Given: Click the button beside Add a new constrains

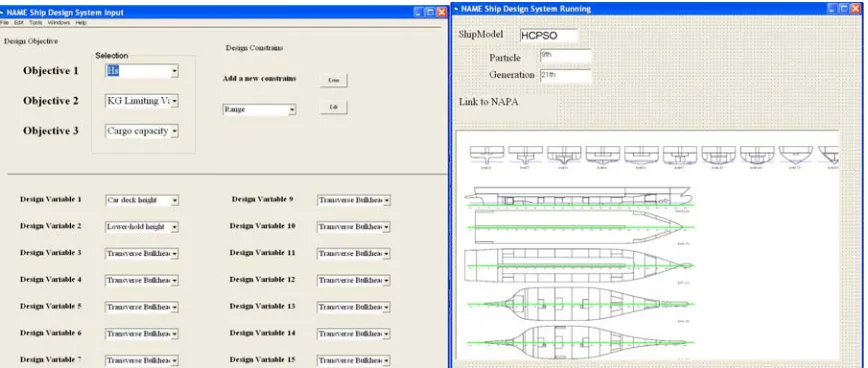Looking at the screenshot, I should click(x=333, y=80).
